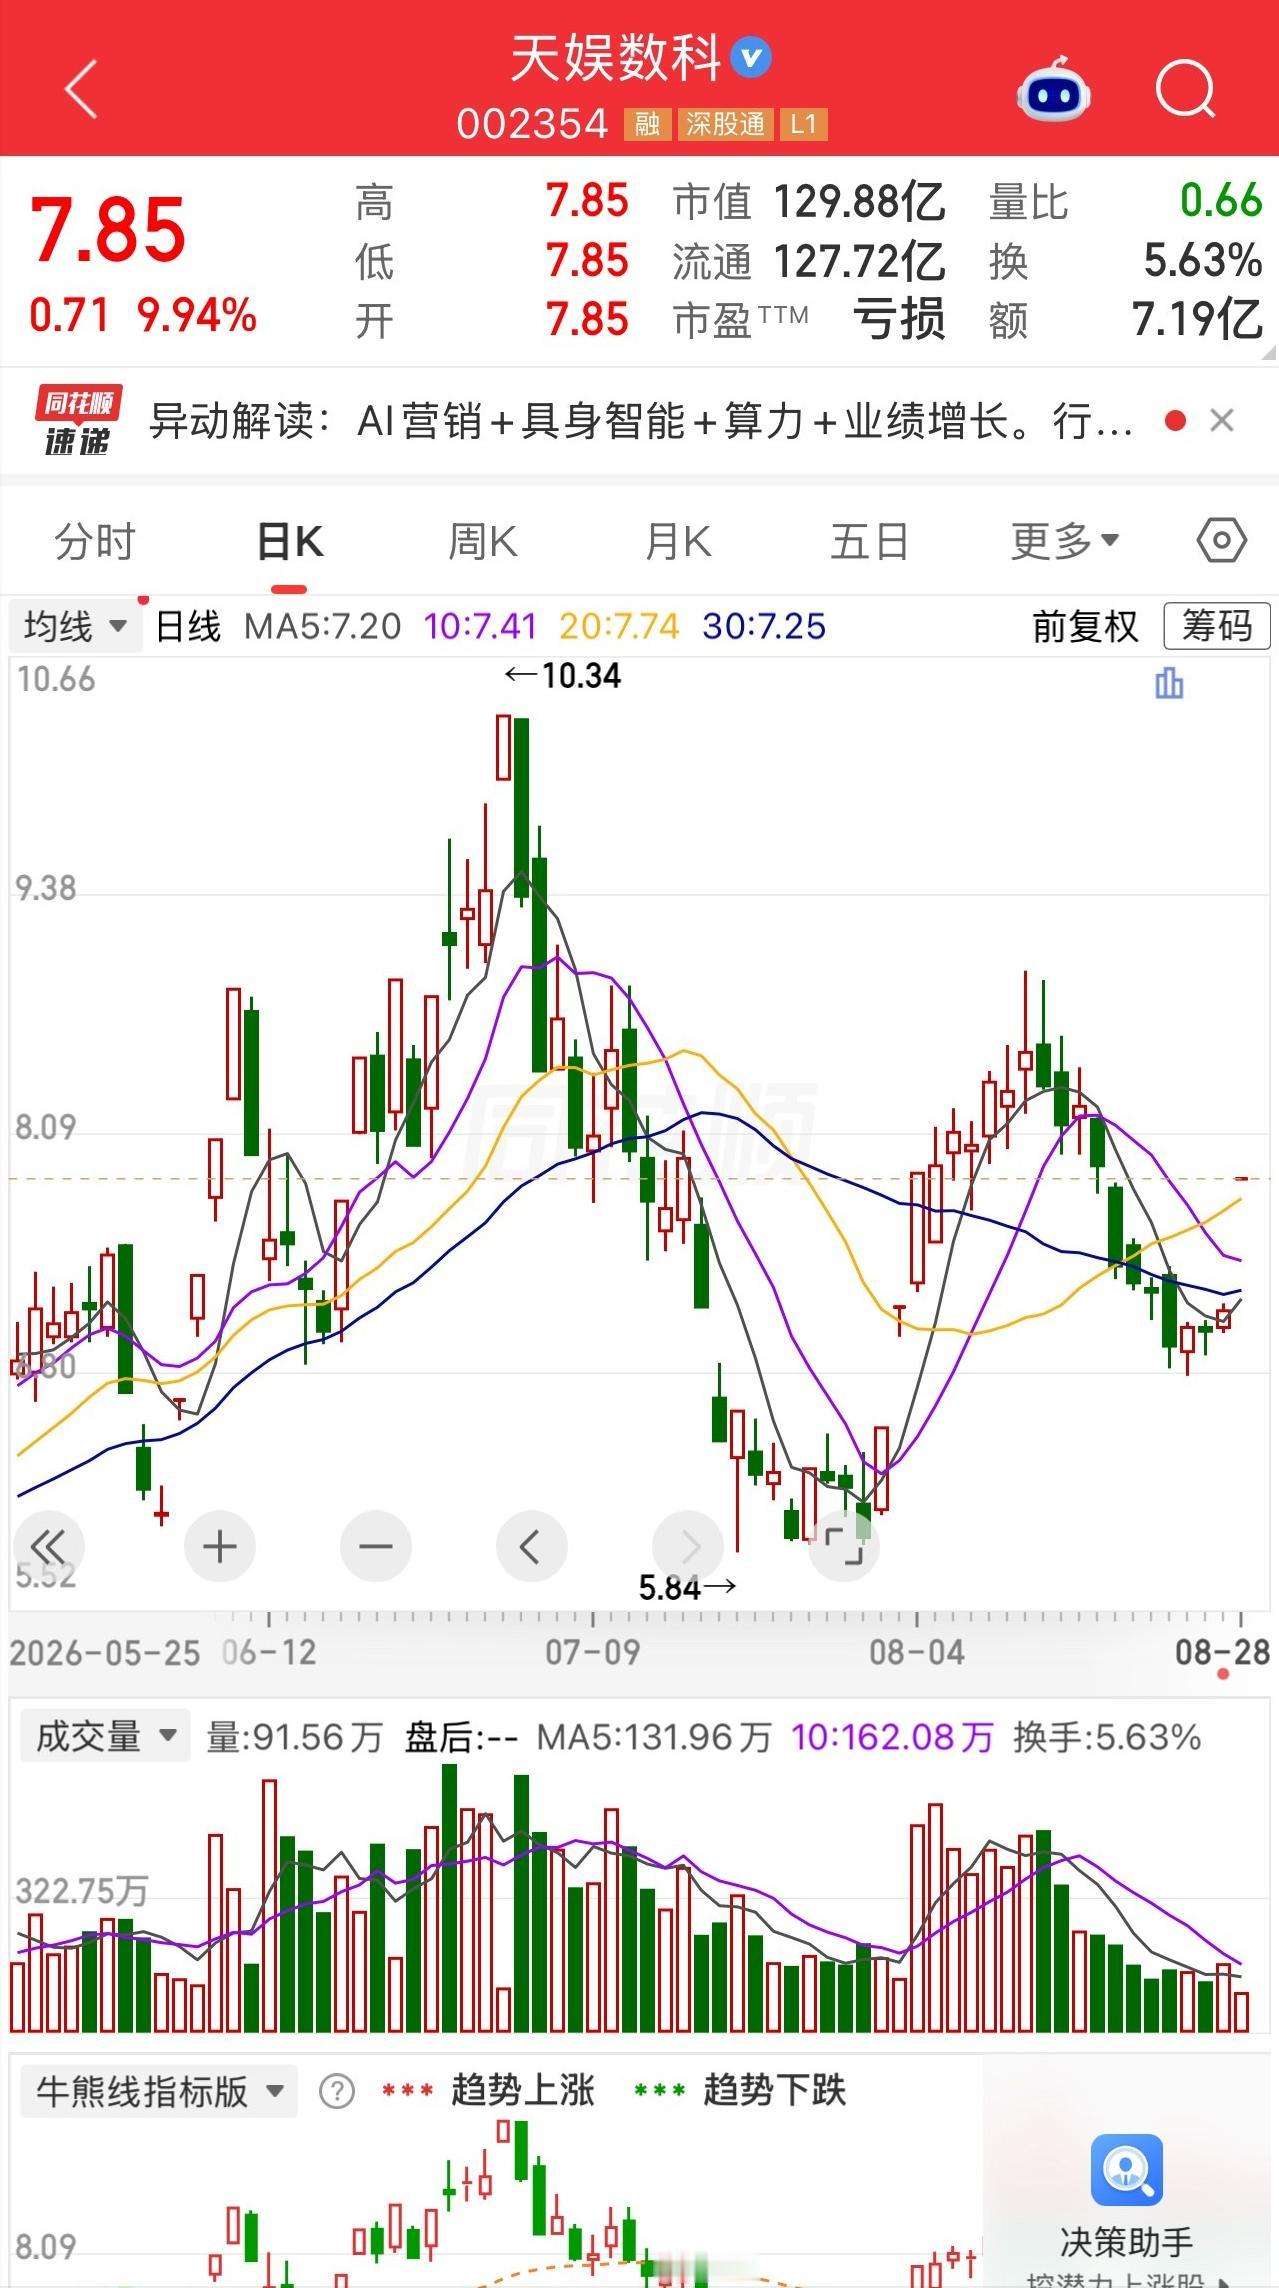The width and height of the screenshot is (1279, 2288).
Task: Open the 均线 indicator dropdown
Action: pos(76,627)
